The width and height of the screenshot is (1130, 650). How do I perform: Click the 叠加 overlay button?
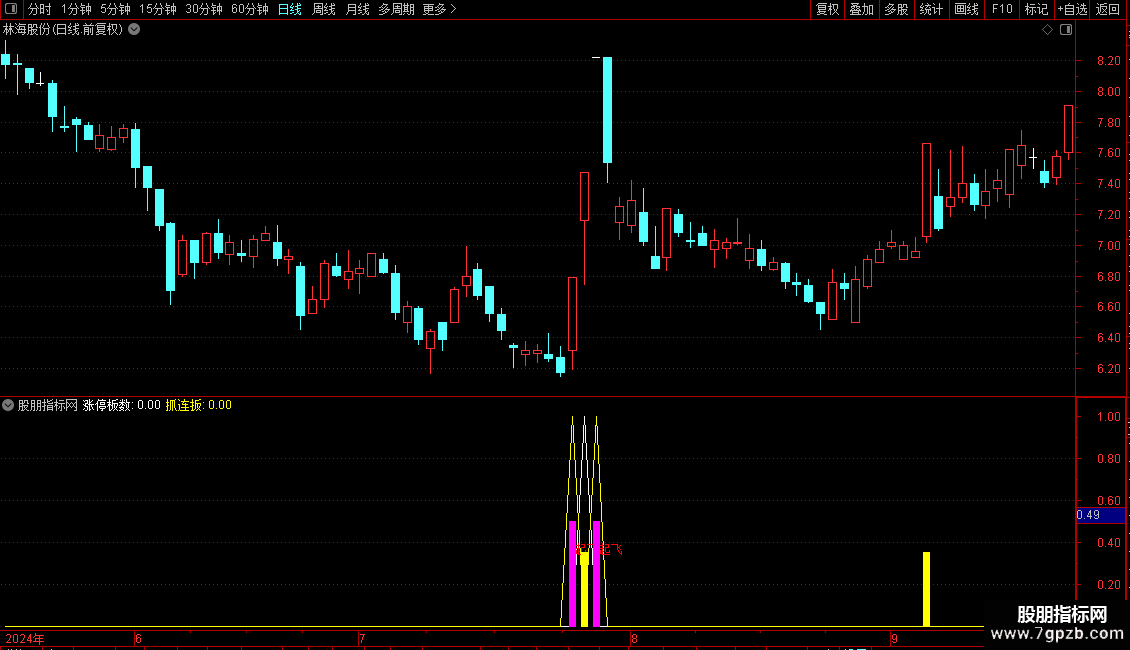click(x=861, y=9)
